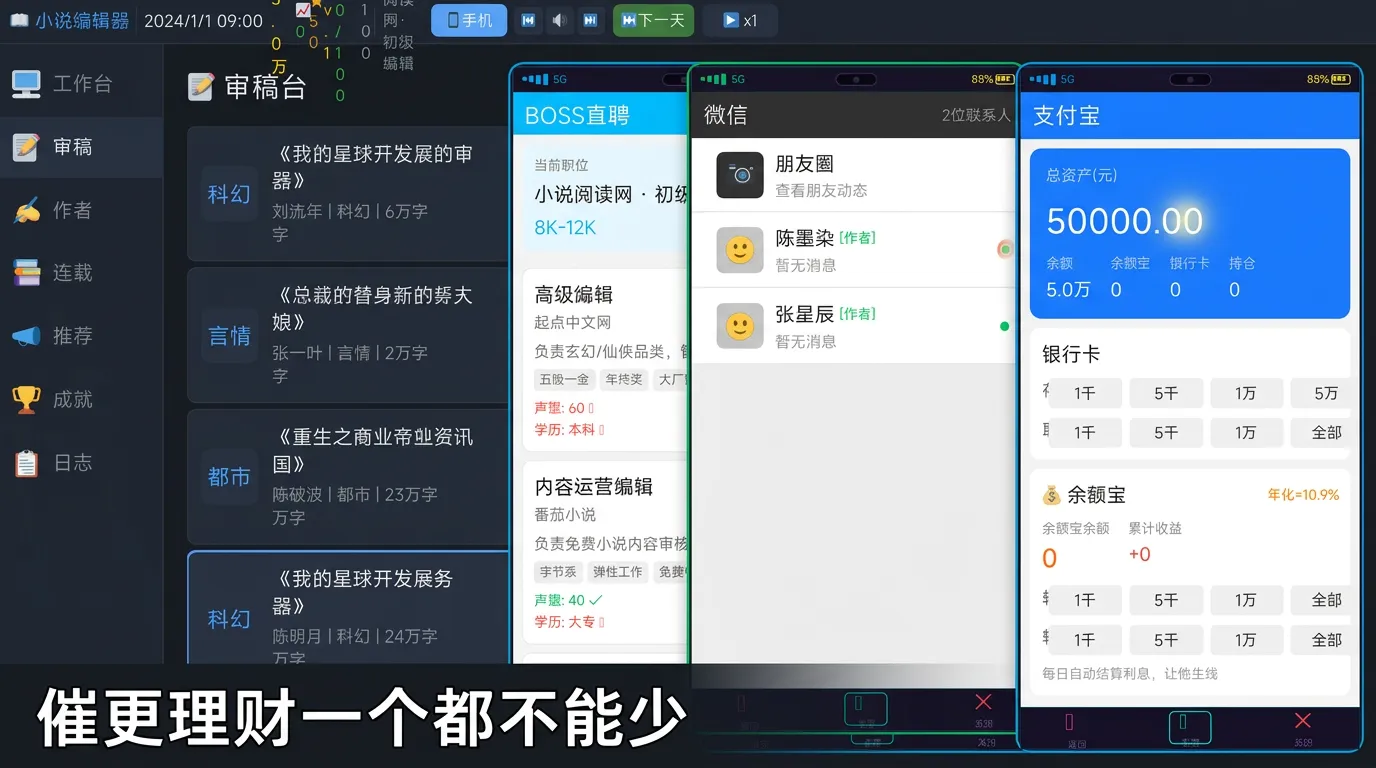Screen dimensions: 1376x768
Task: Open the 高级编辑 job listing
Action: point(607,360)
